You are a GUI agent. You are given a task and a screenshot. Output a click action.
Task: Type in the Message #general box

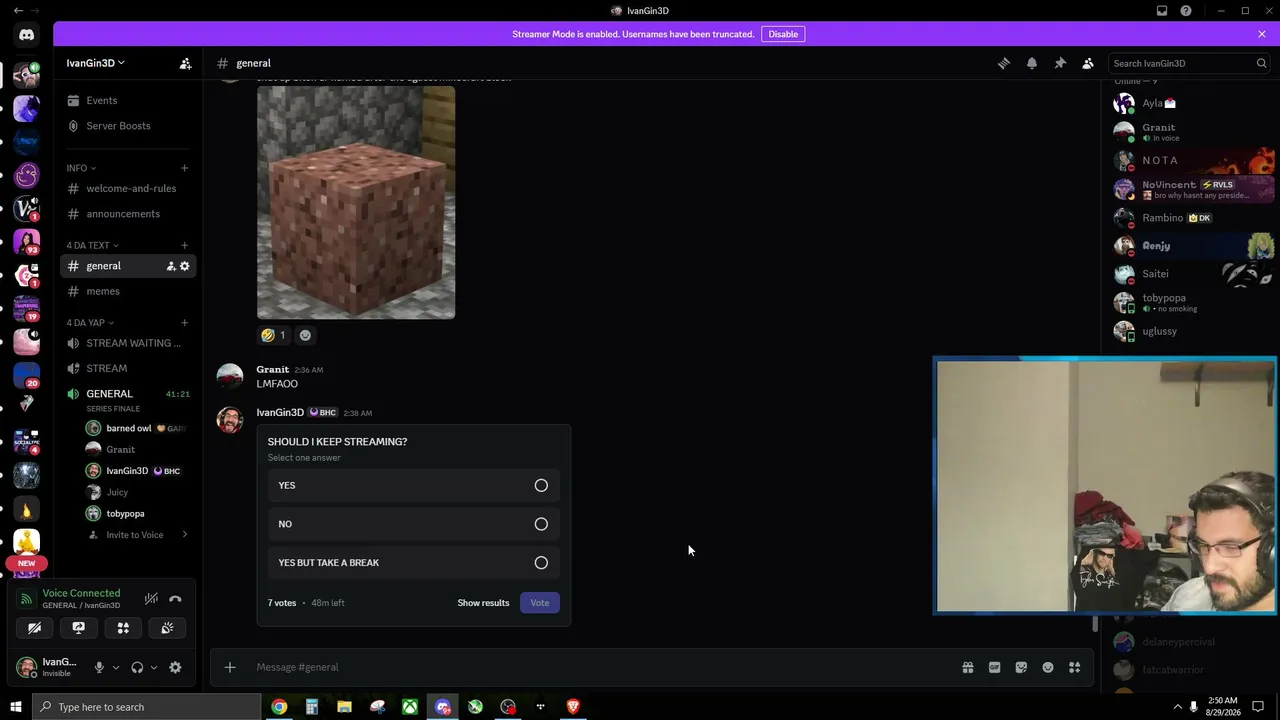pyautogui.click(x=600, y=667)
